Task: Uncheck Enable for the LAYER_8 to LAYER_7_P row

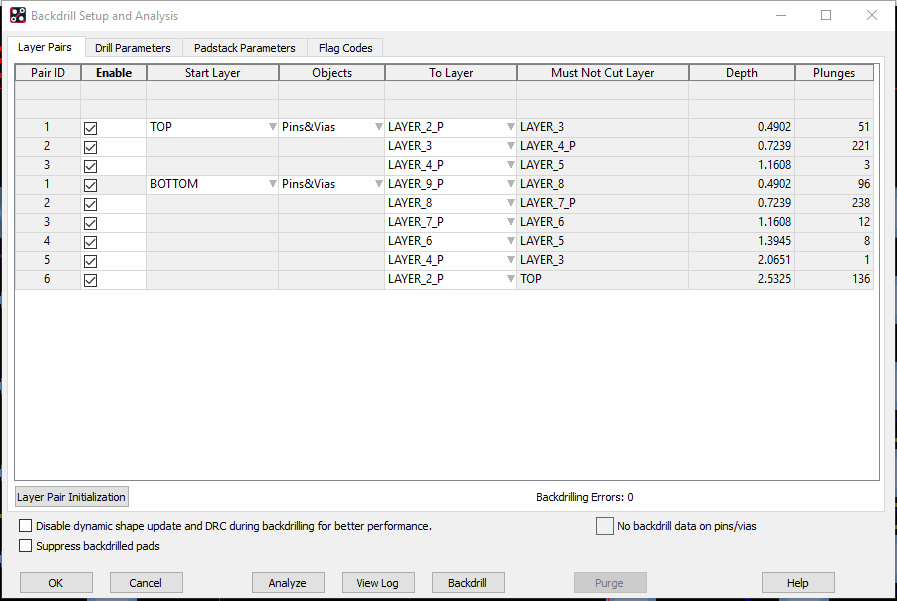Action: [90, 204]
